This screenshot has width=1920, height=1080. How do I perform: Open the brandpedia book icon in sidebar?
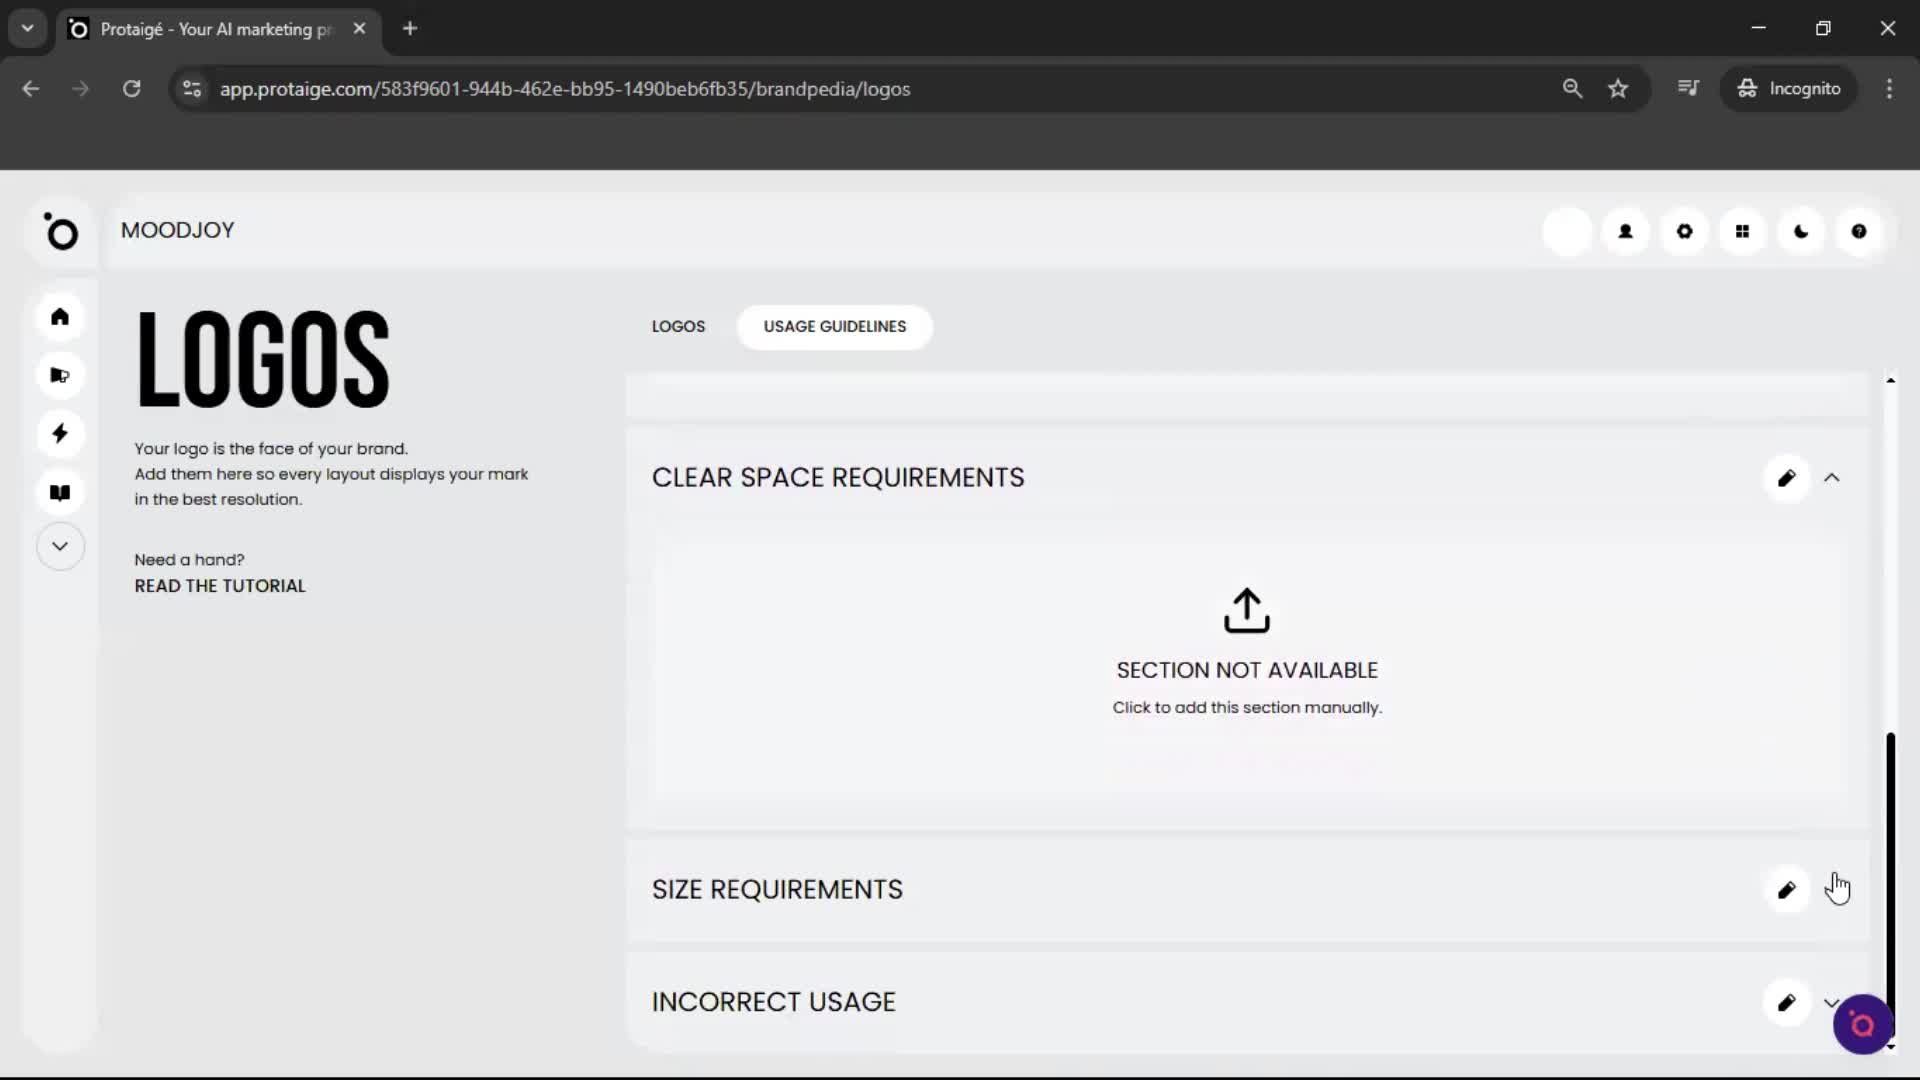click(x=60, y=492)
